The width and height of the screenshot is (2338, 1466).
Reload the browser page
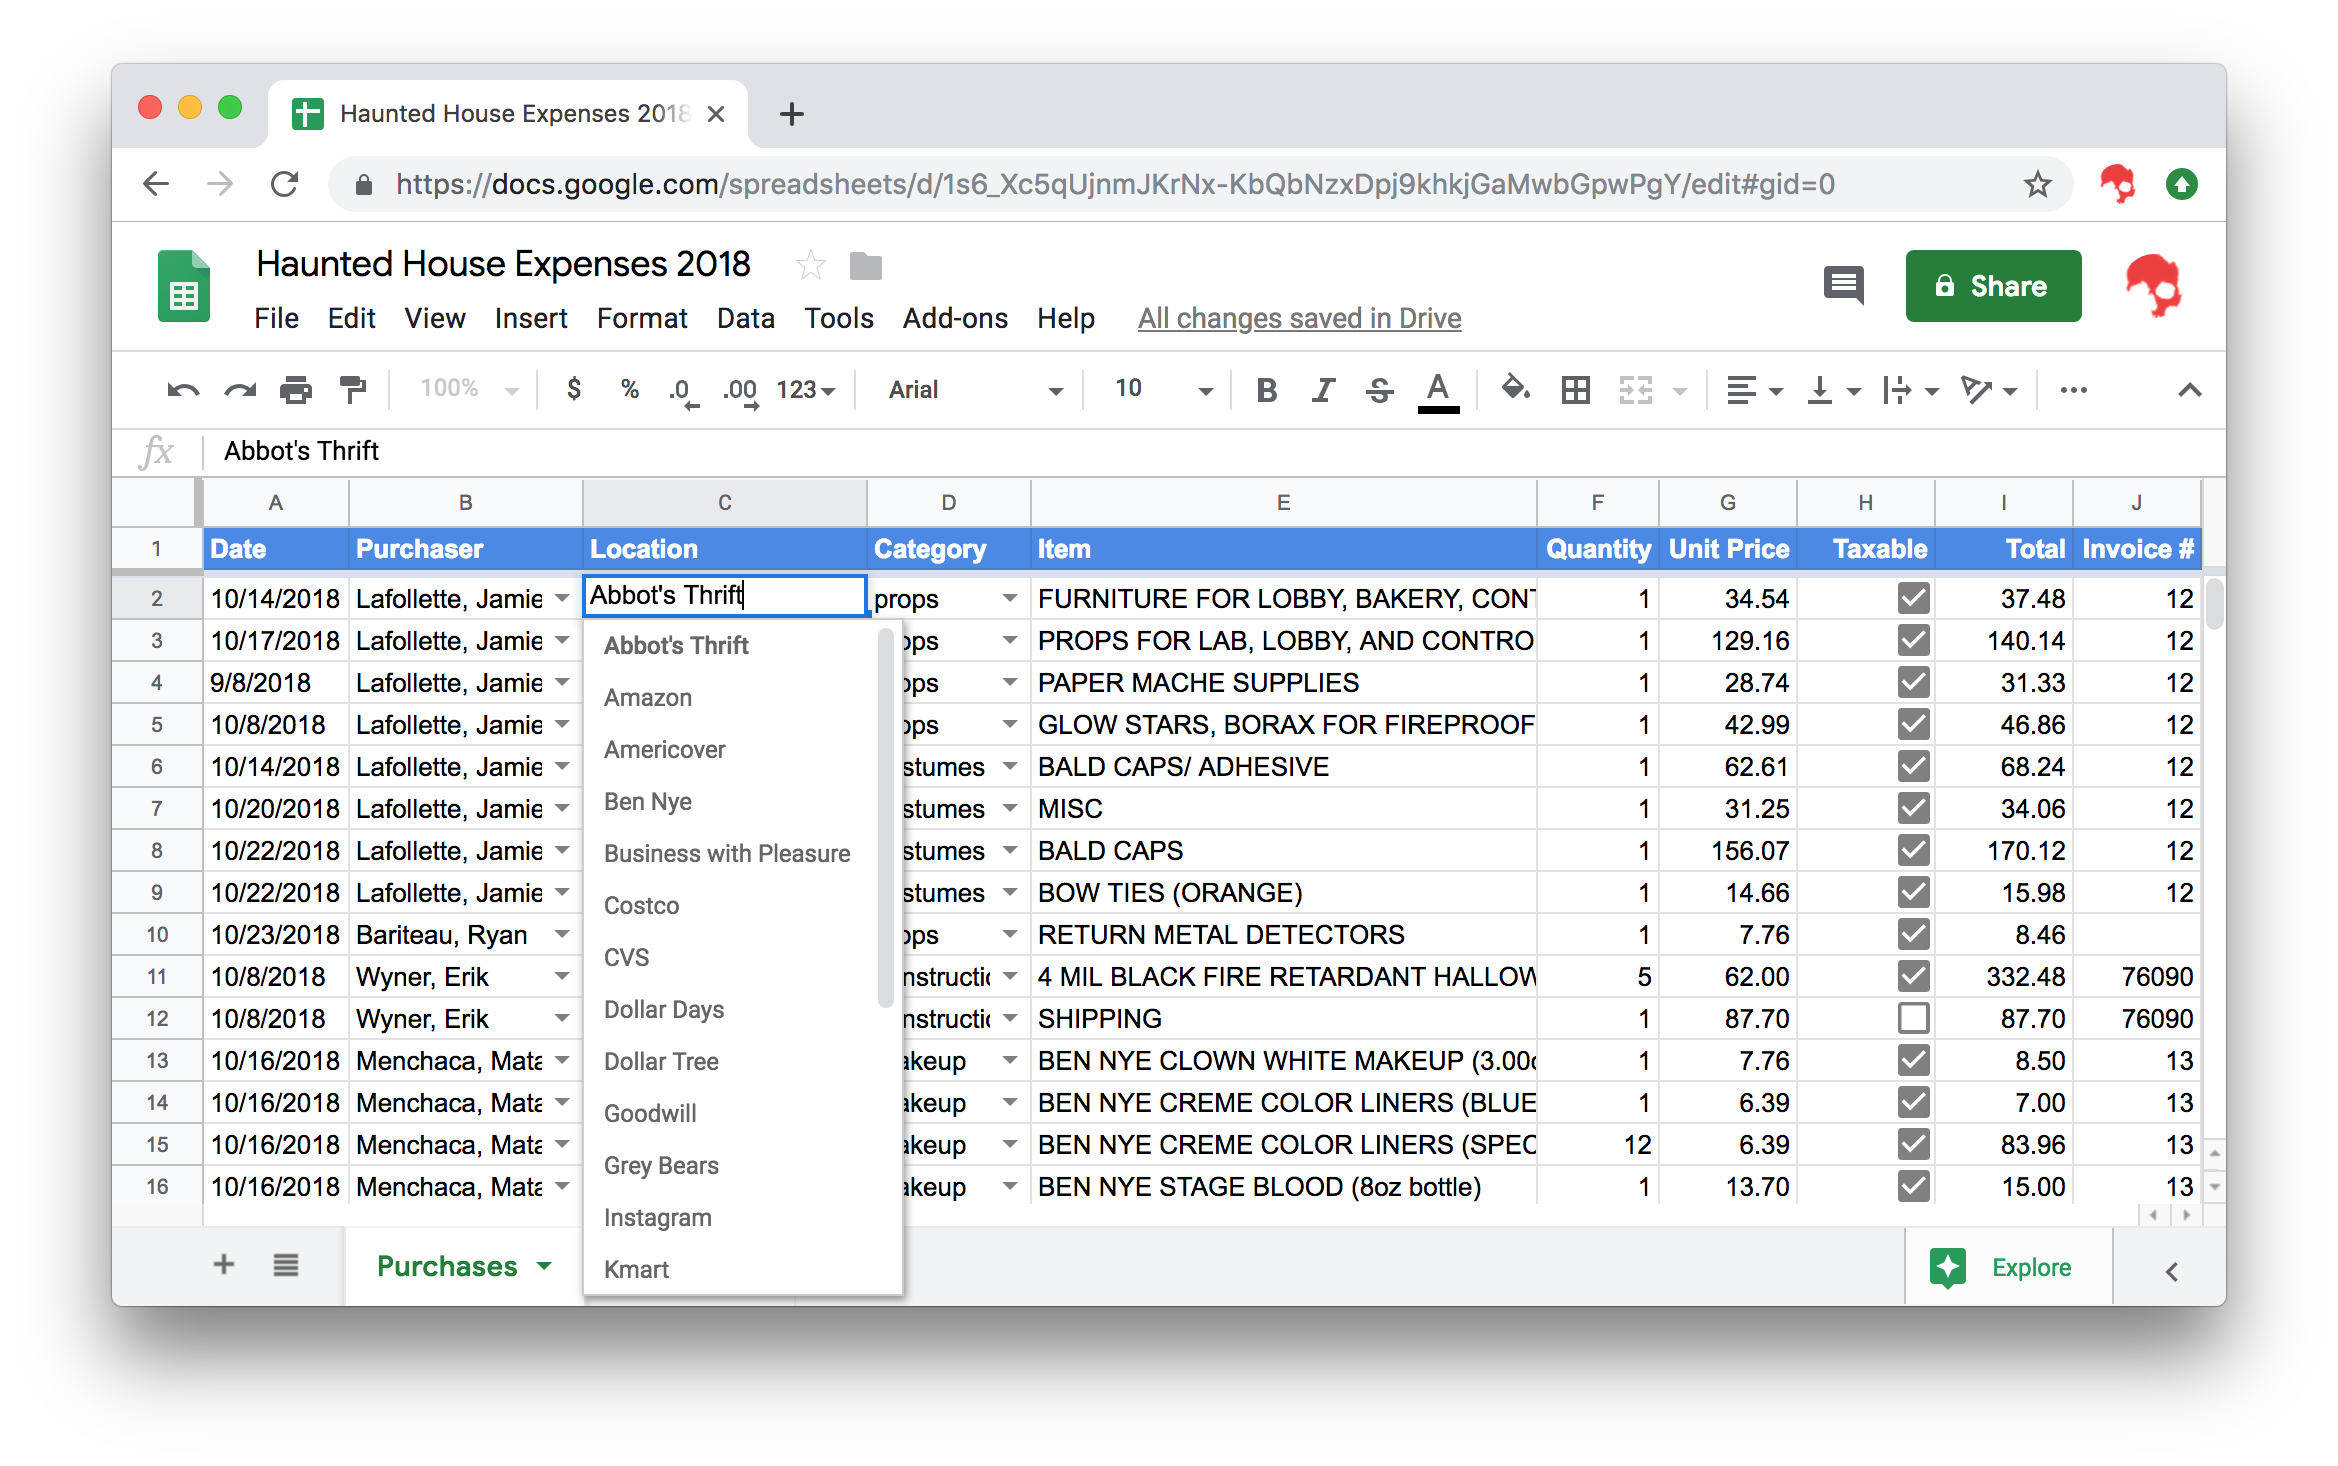point(285,184)
